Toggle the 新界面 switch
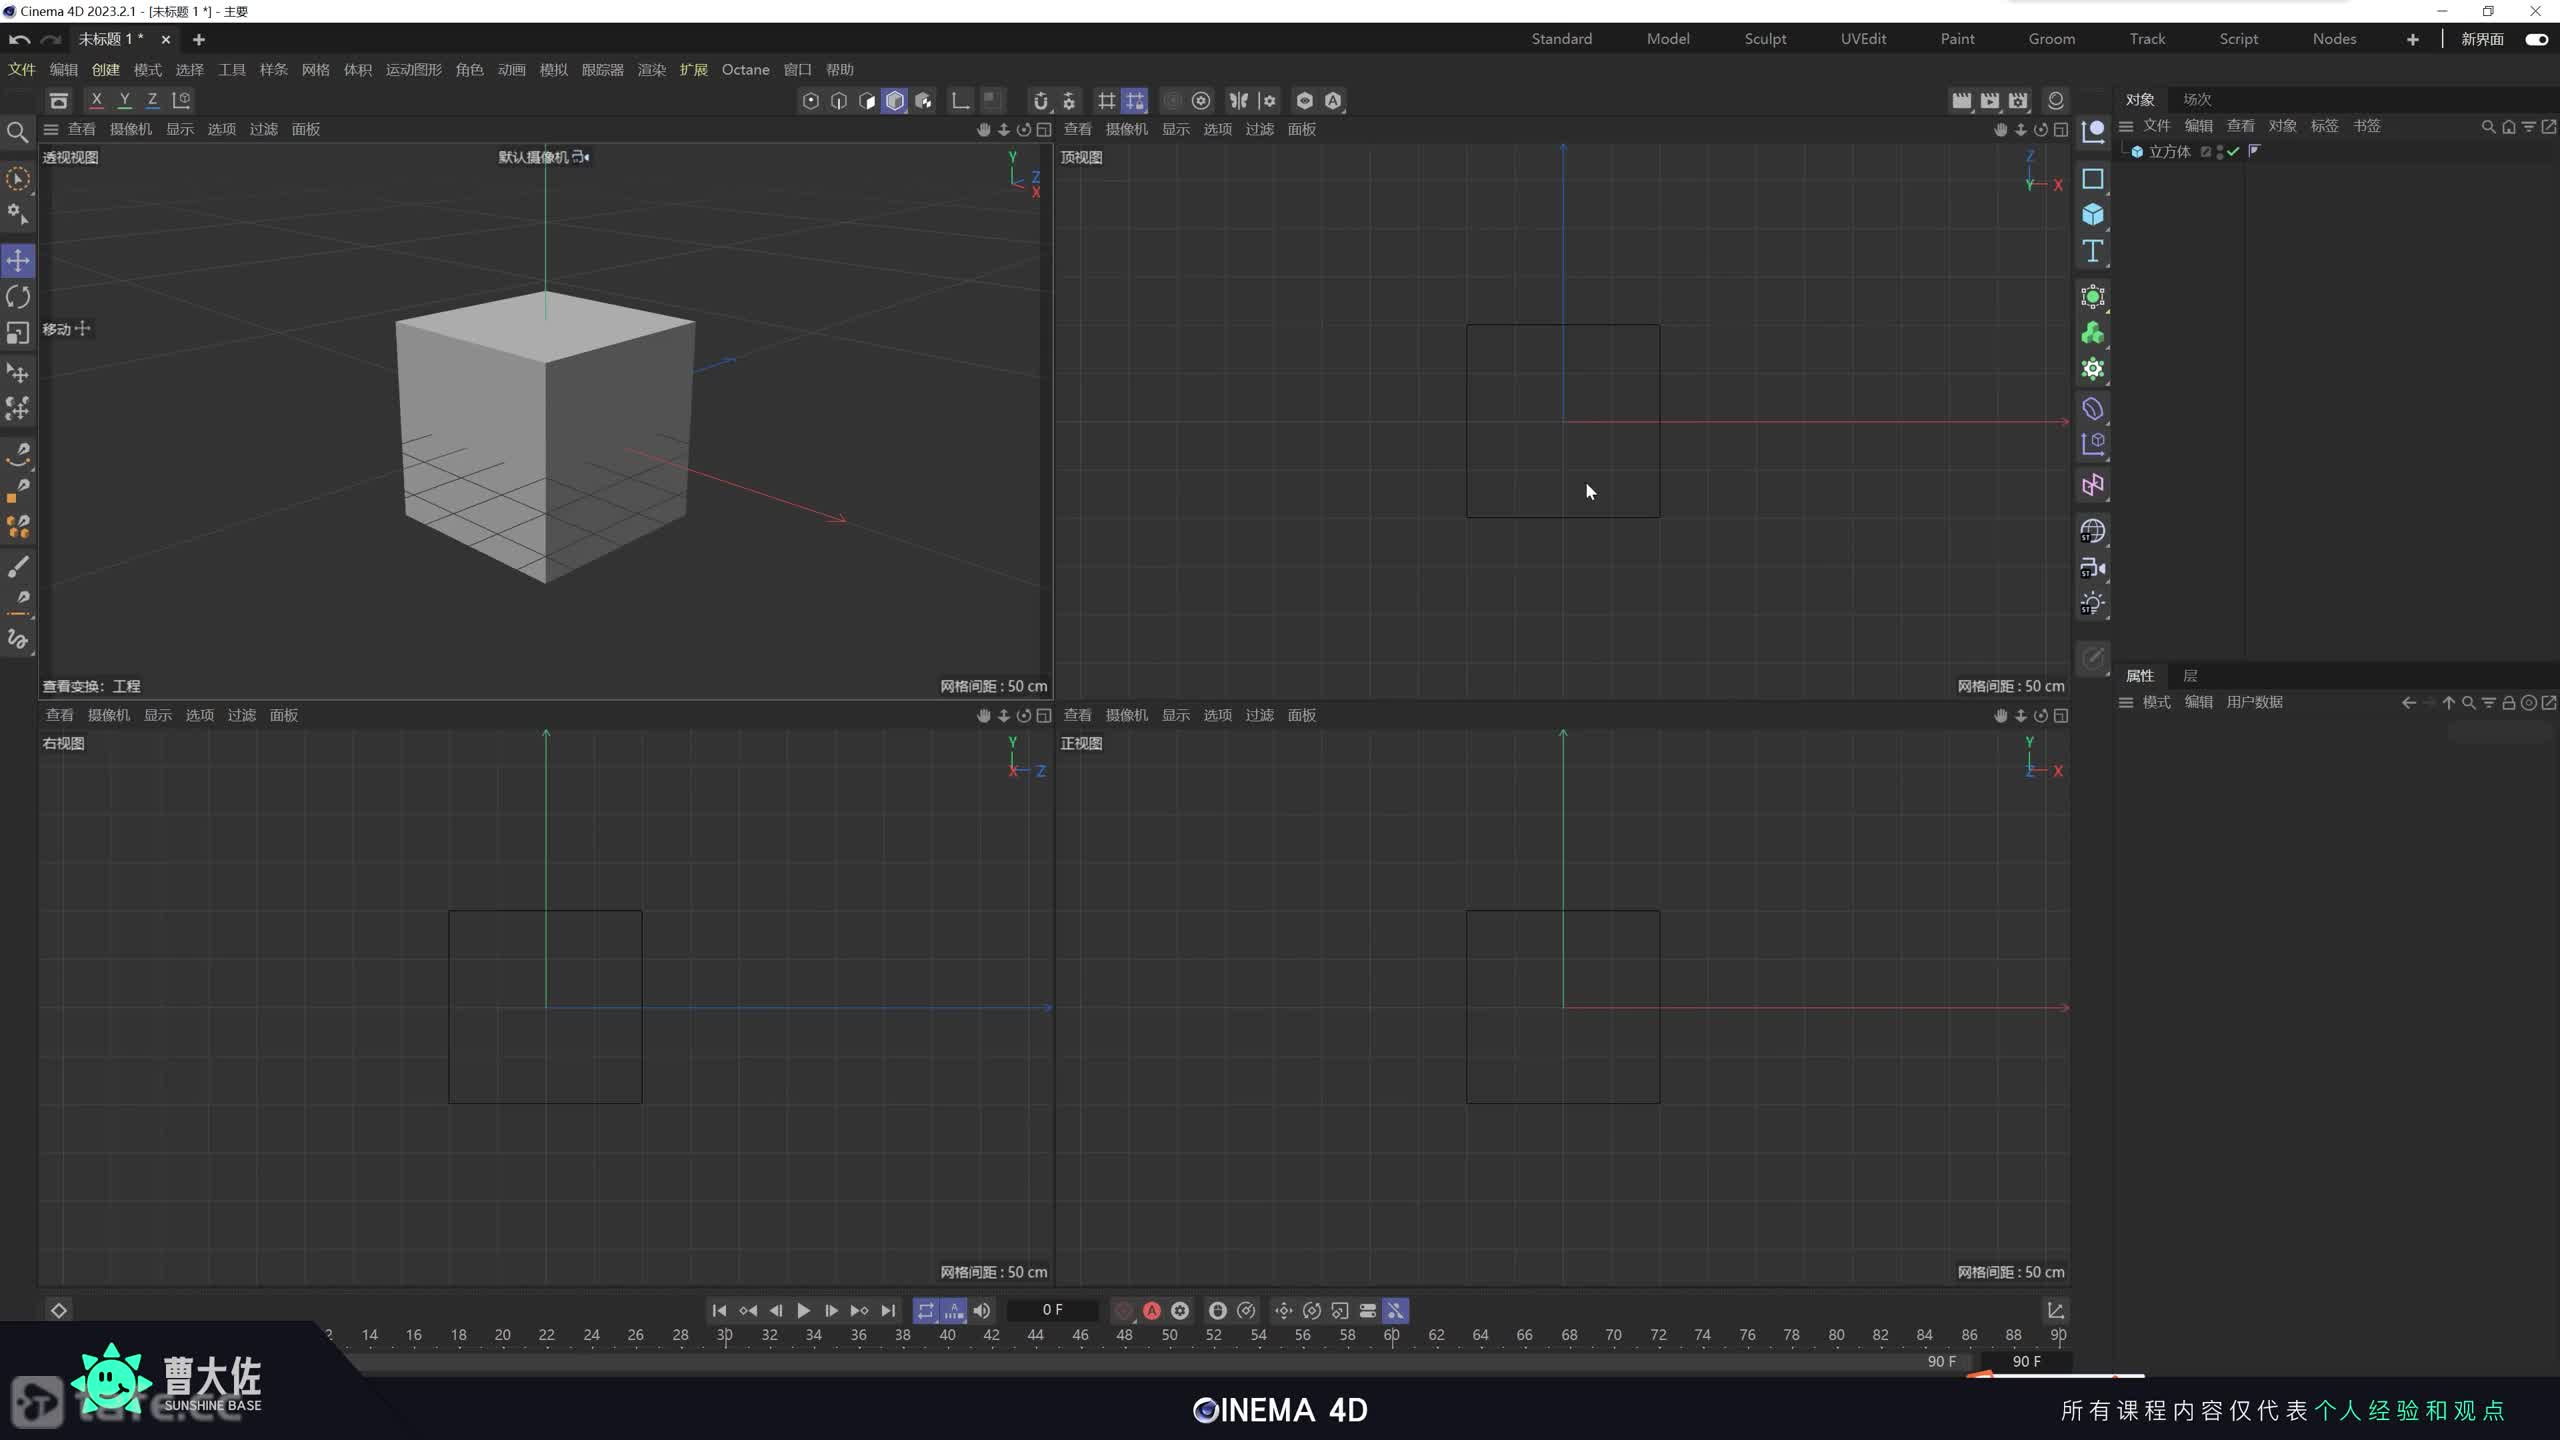 point(2536,39)
